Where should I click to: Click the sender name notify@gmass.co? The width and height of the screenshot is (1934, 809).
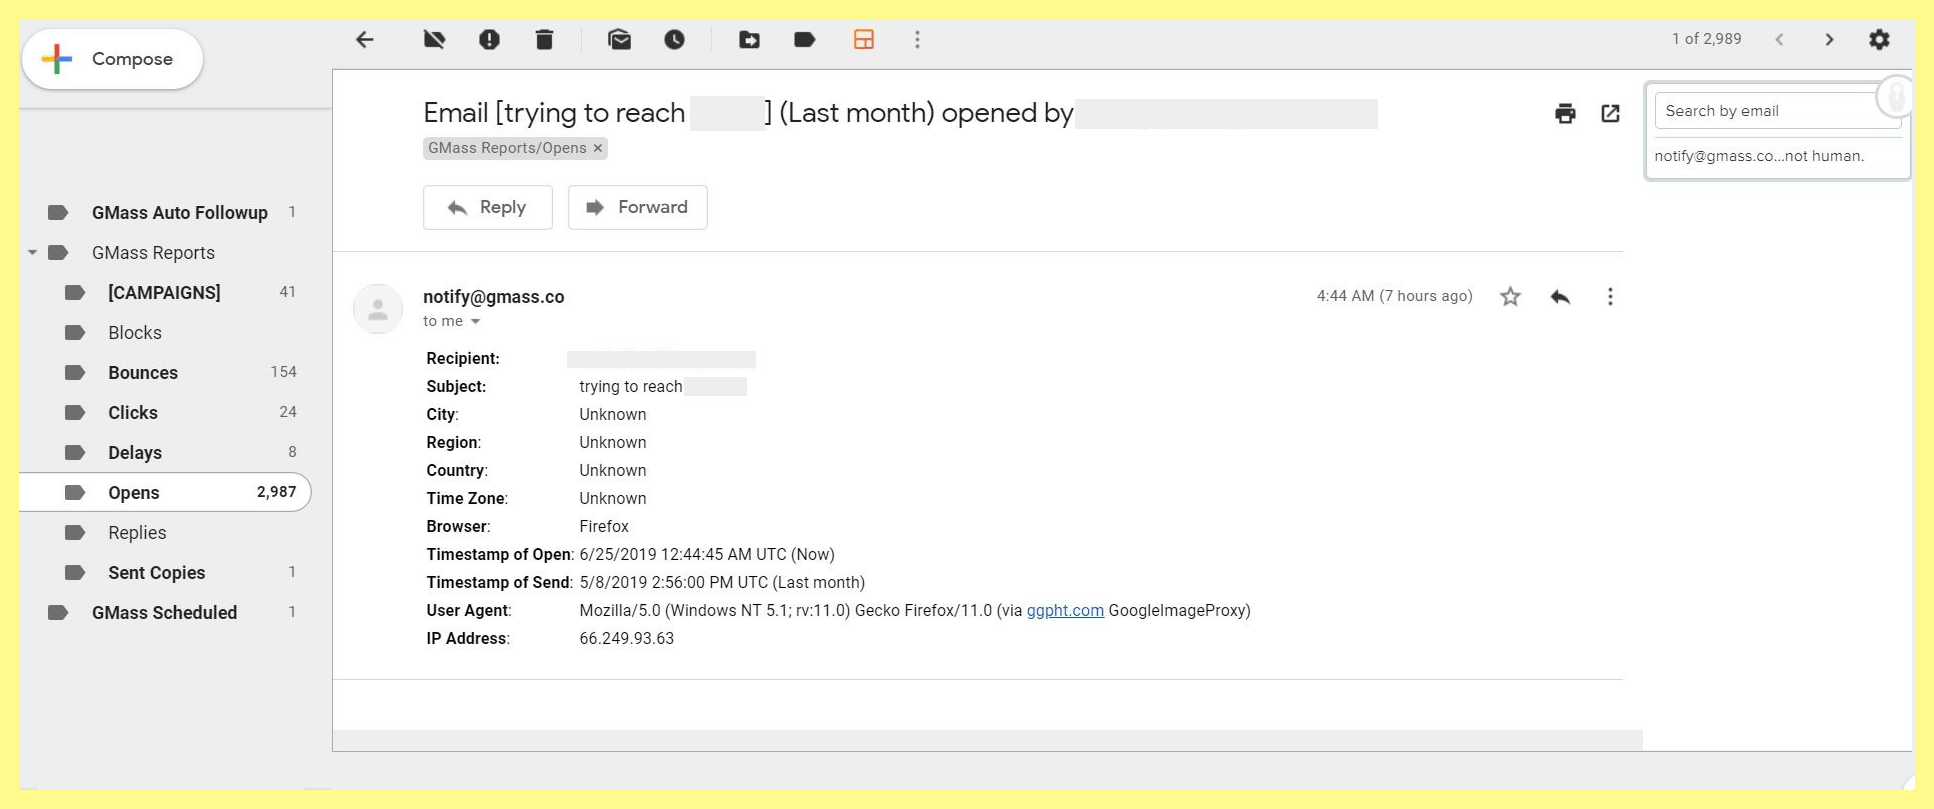(x=493, y=296)
